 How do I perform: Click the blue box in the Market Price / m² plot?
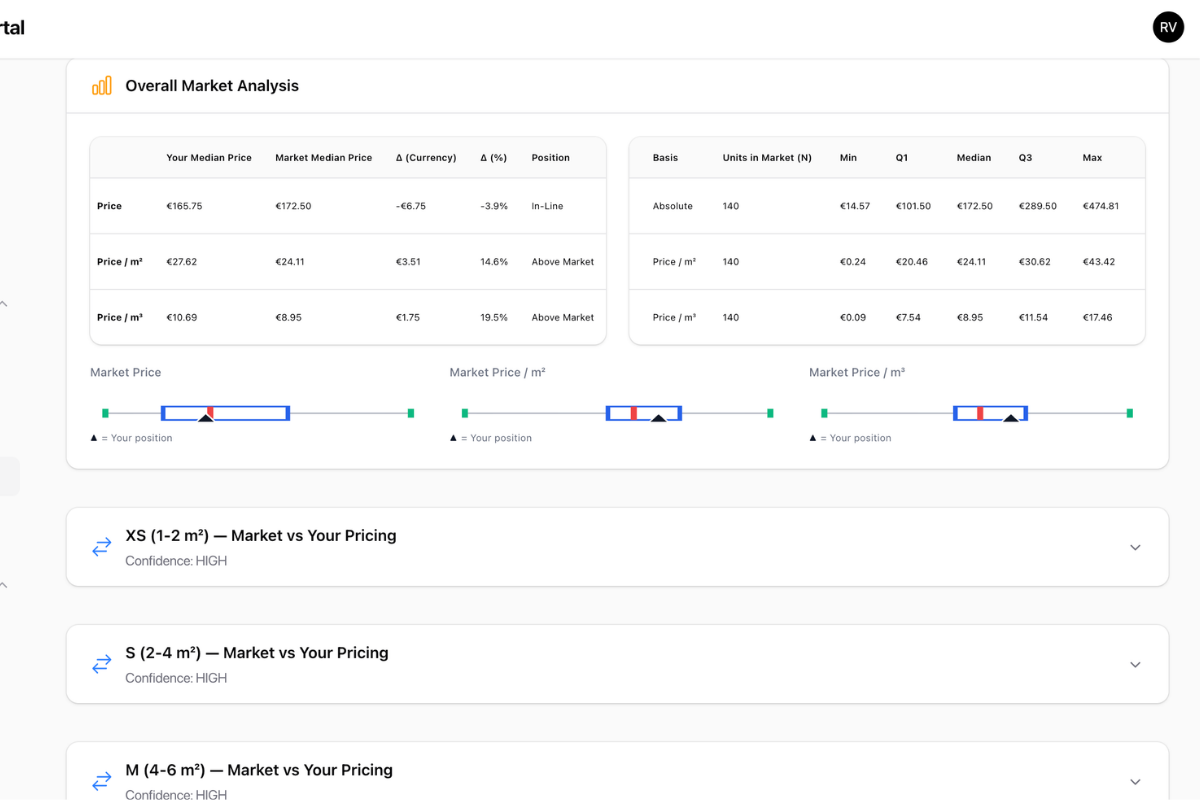coord(643,412)
